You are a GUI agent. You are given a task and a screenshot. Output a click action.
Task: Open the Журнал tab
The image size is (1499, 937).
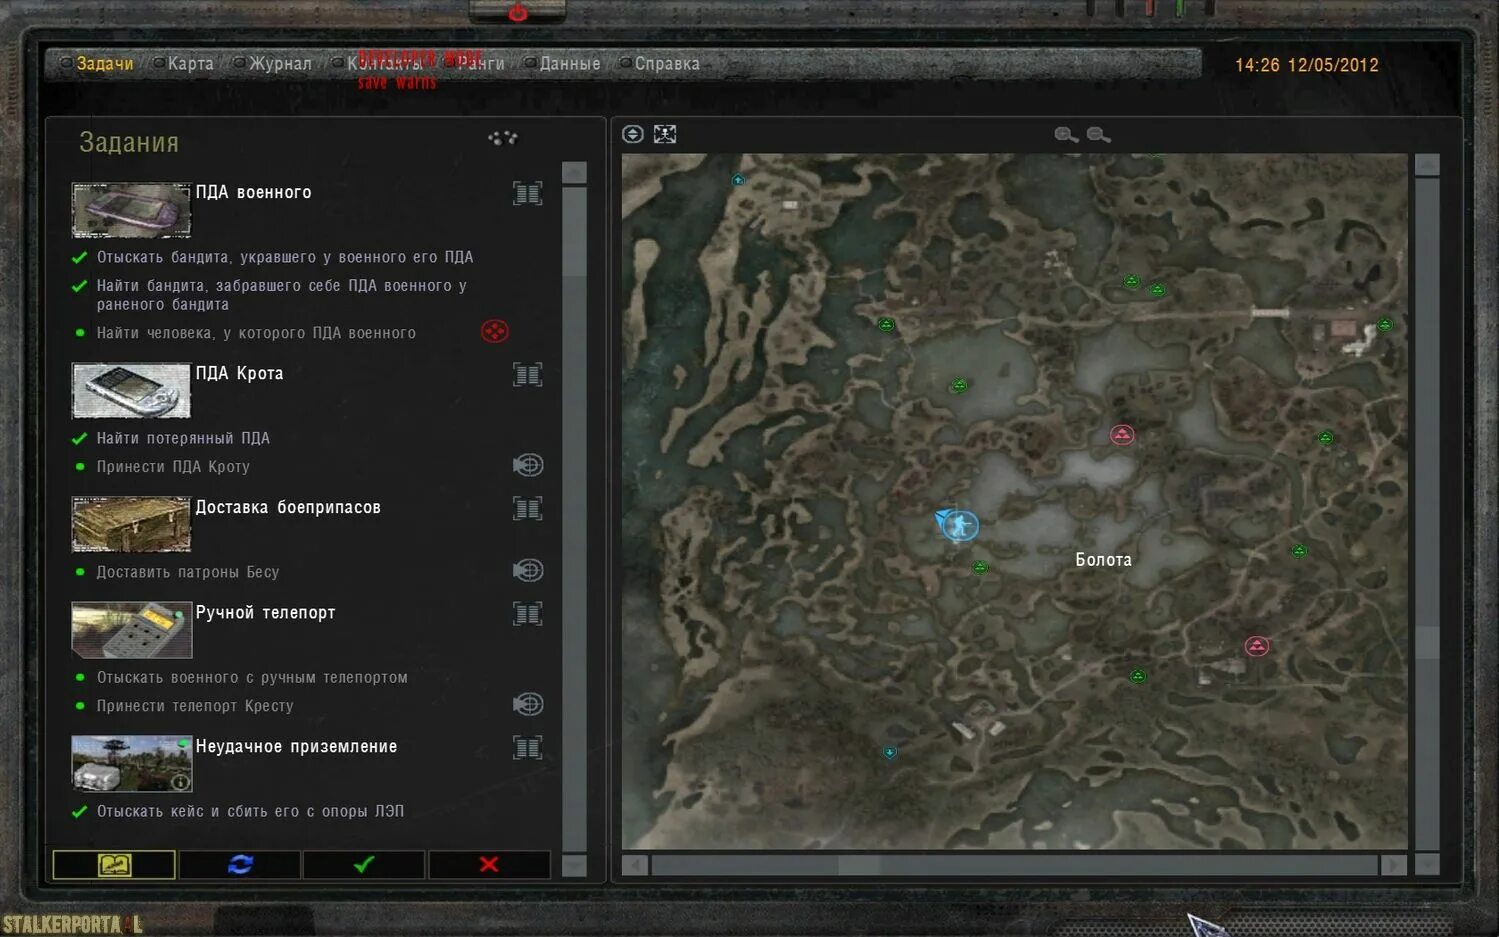[x=280, y=63]
